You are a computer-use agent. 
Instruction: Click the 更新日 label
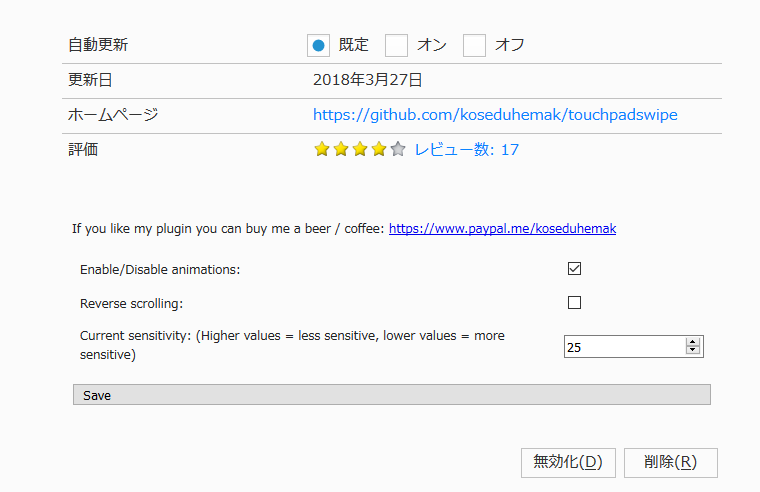90,79
